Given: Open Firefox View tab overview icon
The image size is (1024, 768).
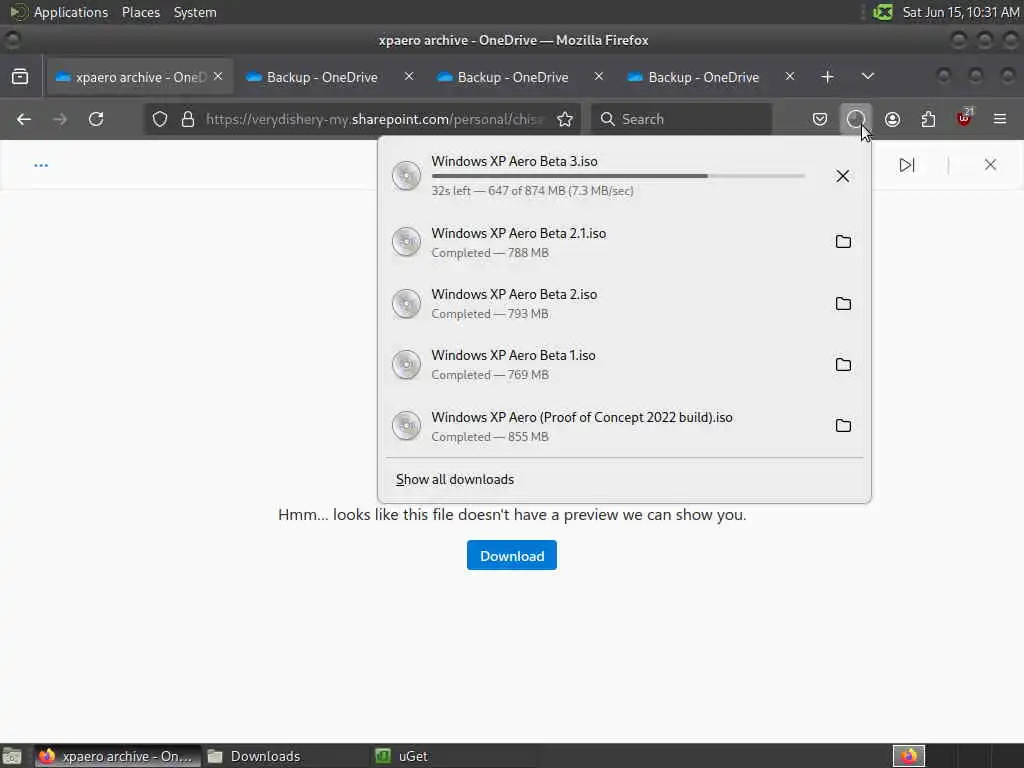Looking at the screenshot, I should tap(20, 76).
